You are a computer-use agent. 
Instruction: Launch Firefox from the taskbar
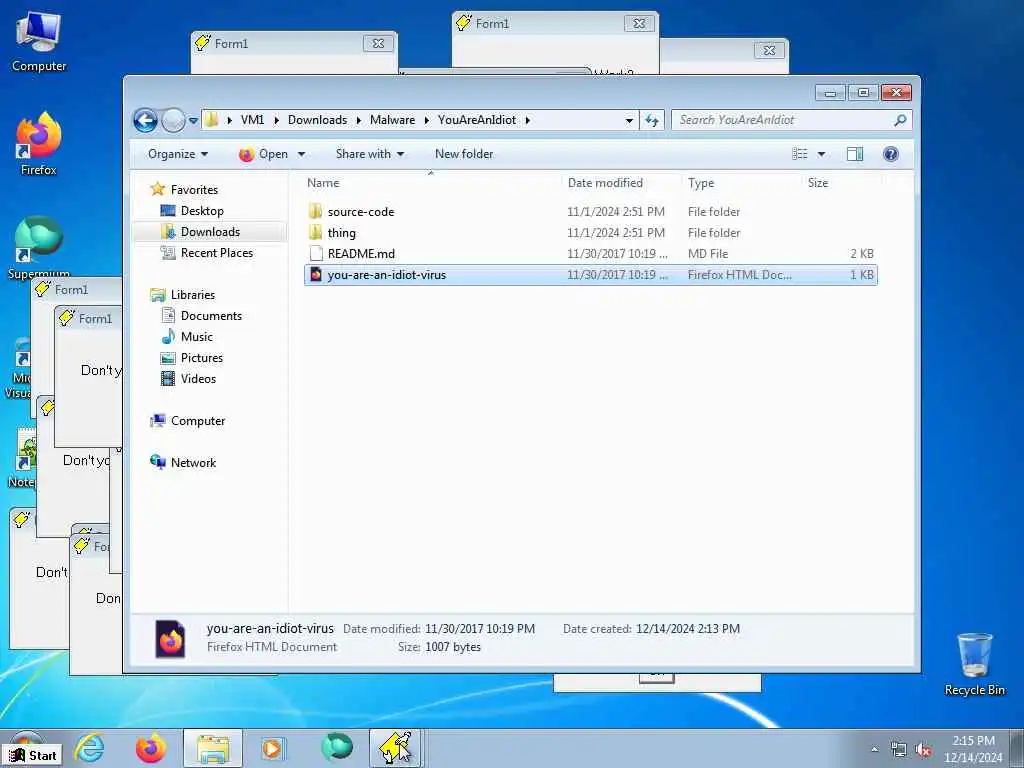pos(151,748)
